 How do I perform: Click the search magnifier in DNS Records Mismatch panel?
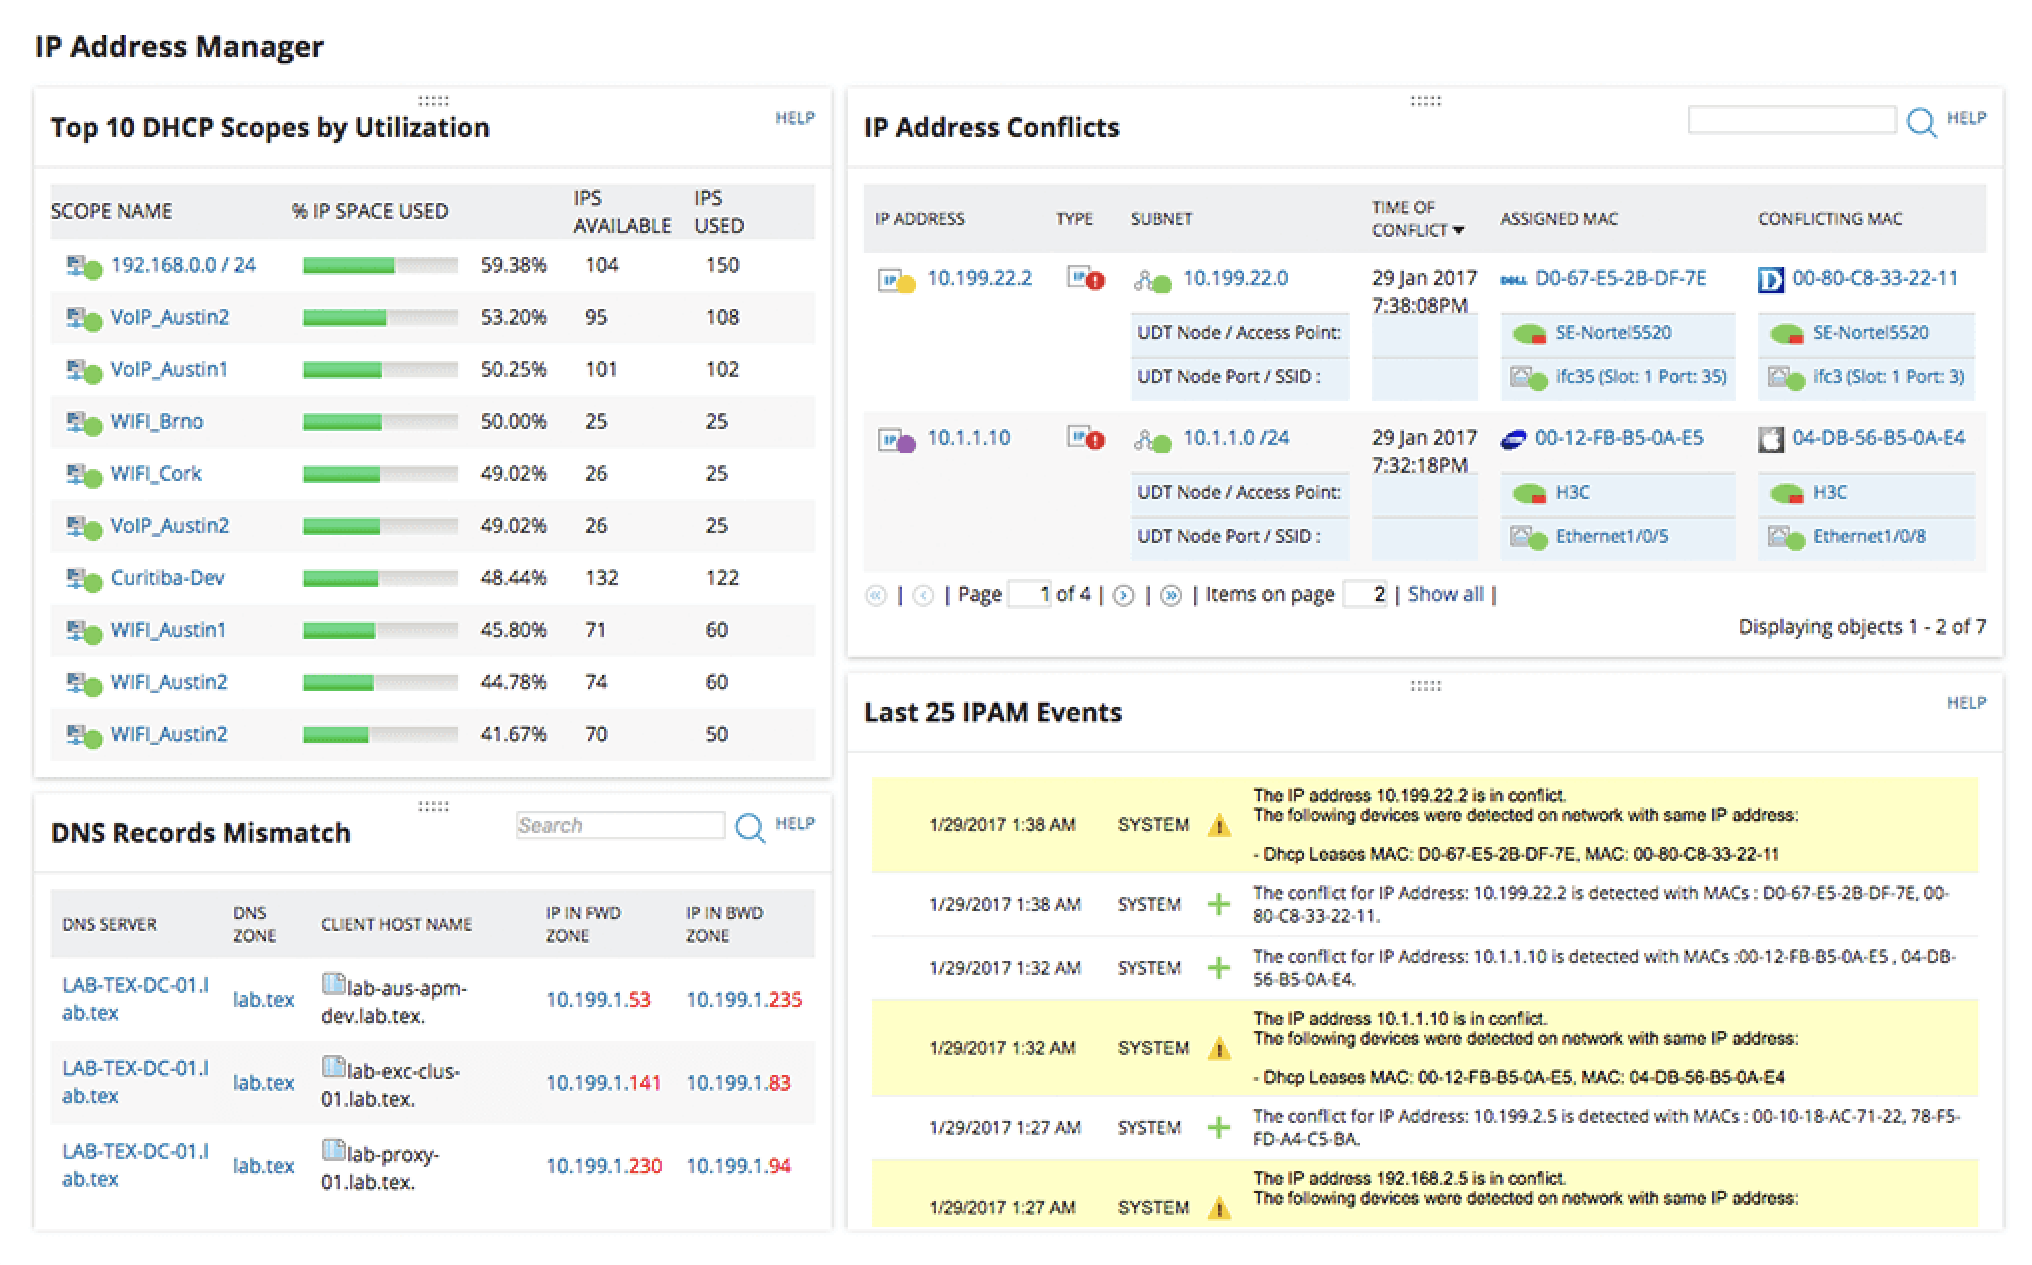point(749,829)
